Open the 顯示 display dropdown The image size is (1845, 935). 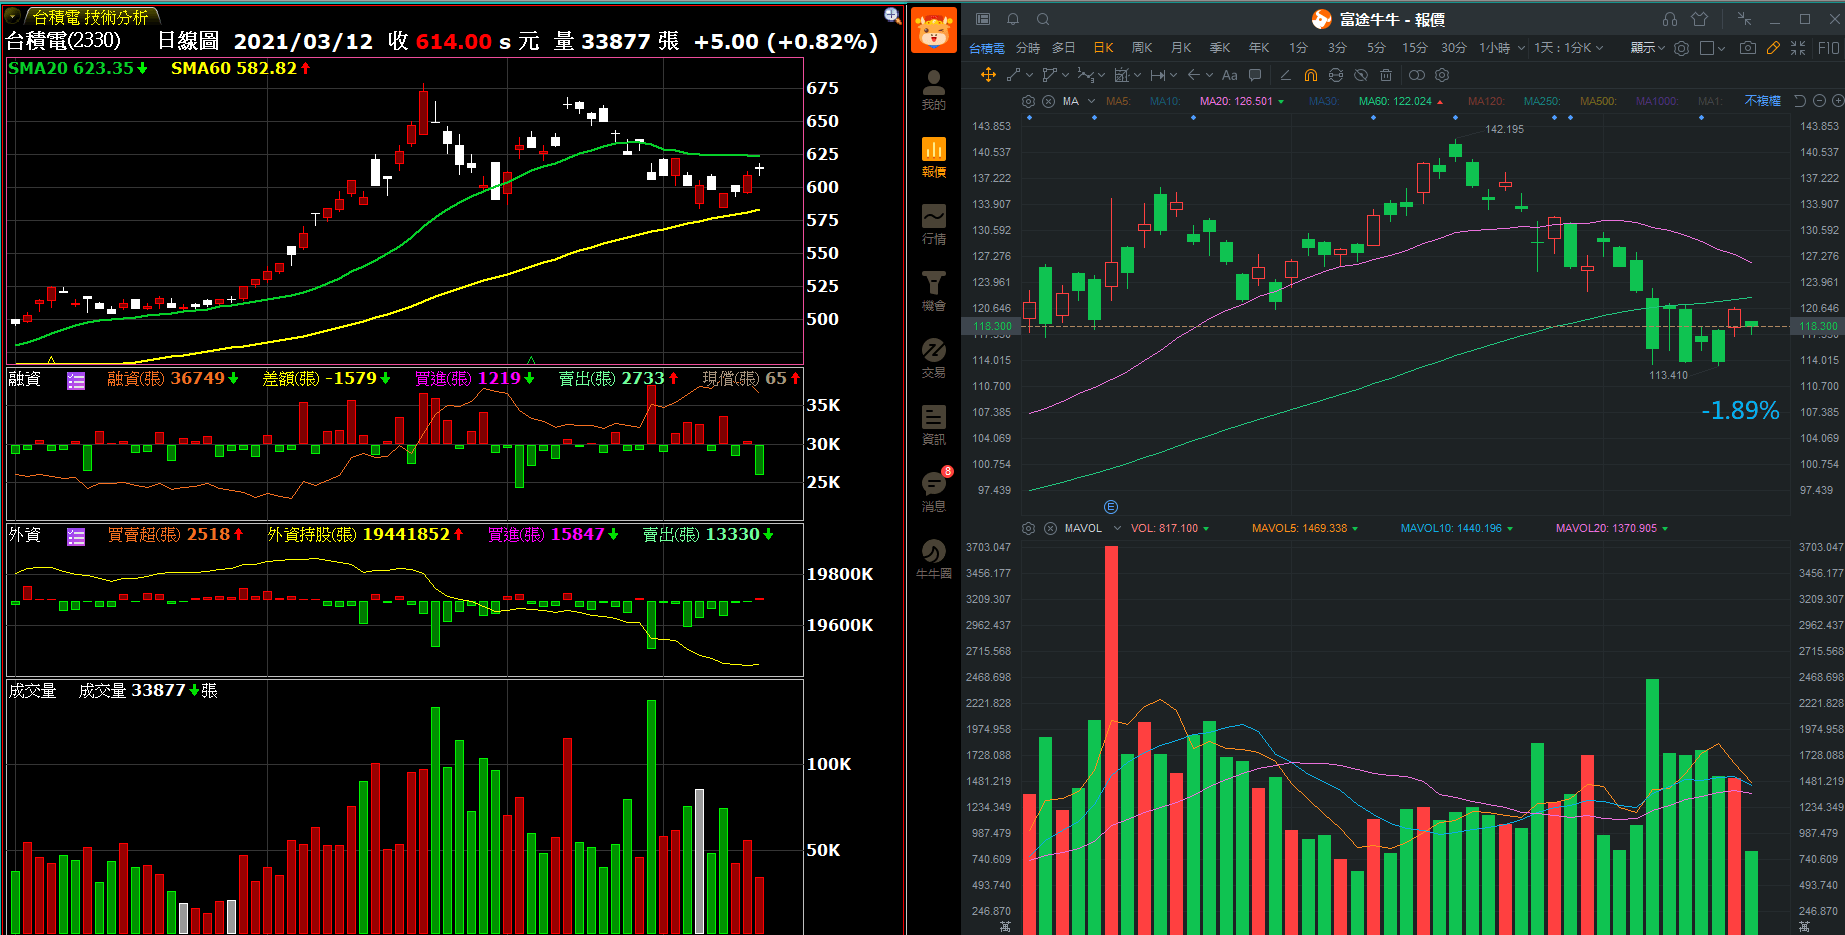point(1647,48)
